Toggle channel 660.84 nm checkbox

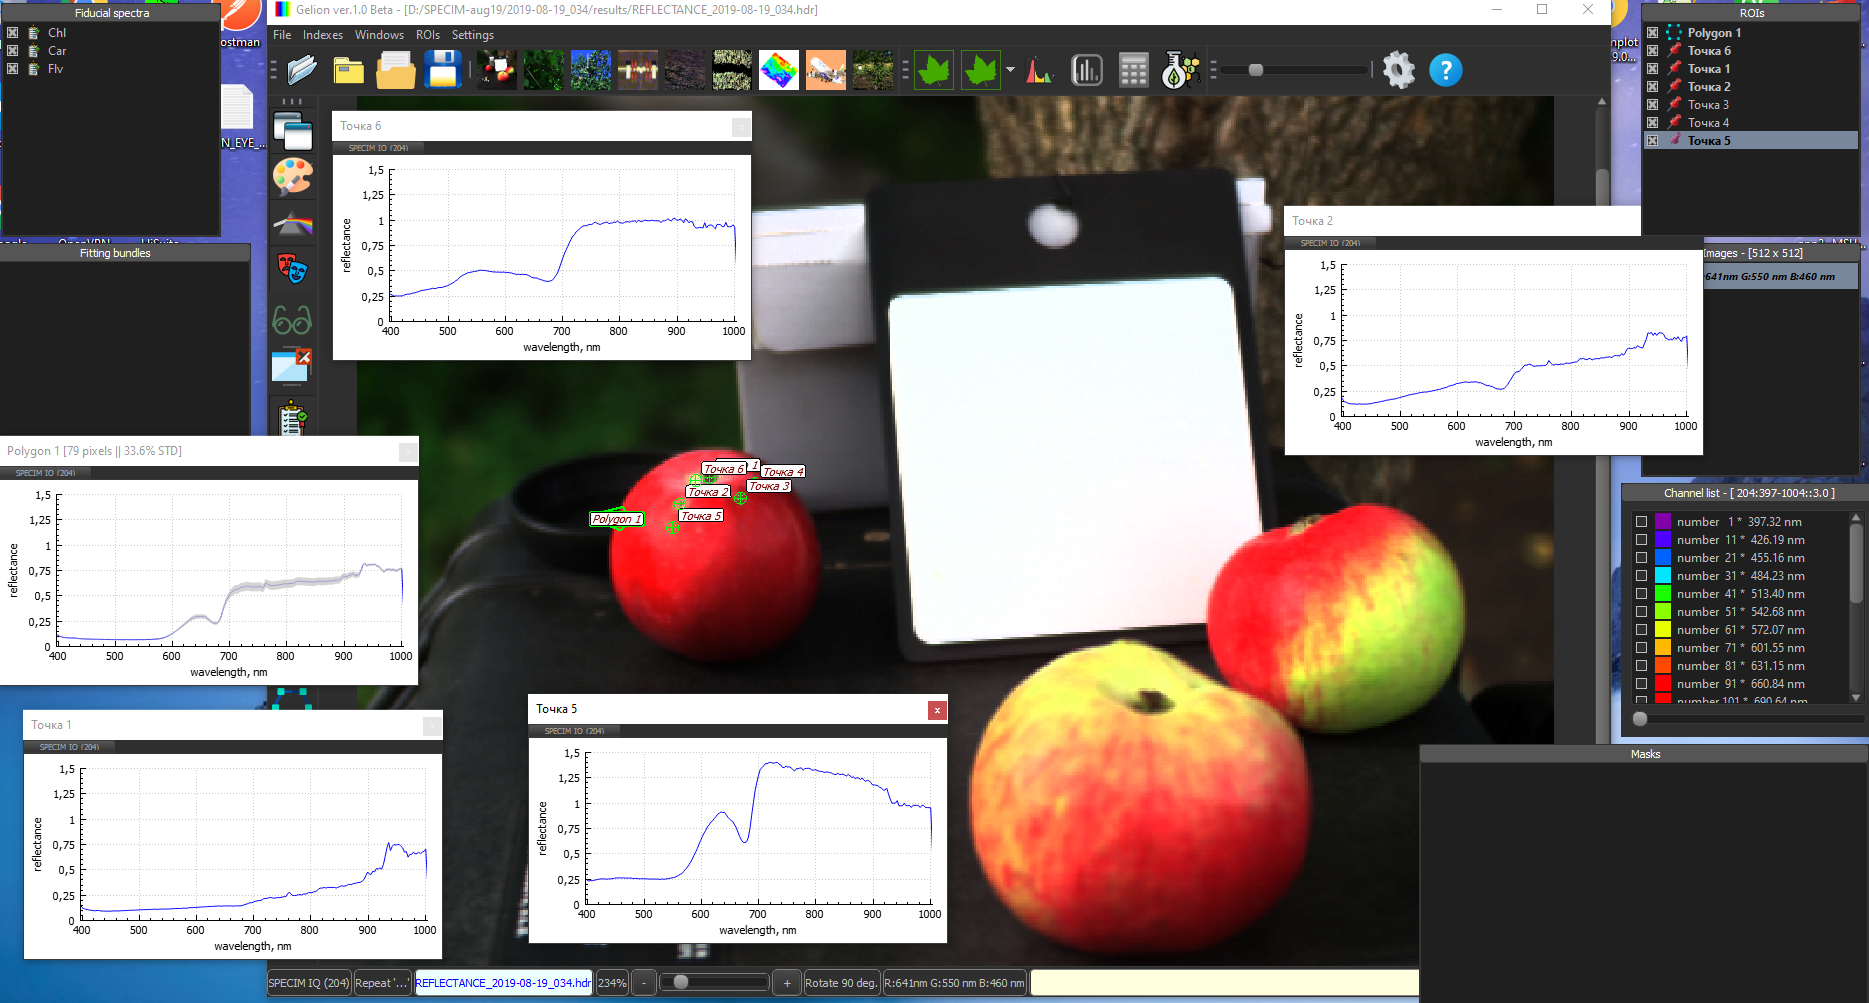pyautogui.click(x=1641, y=684)
